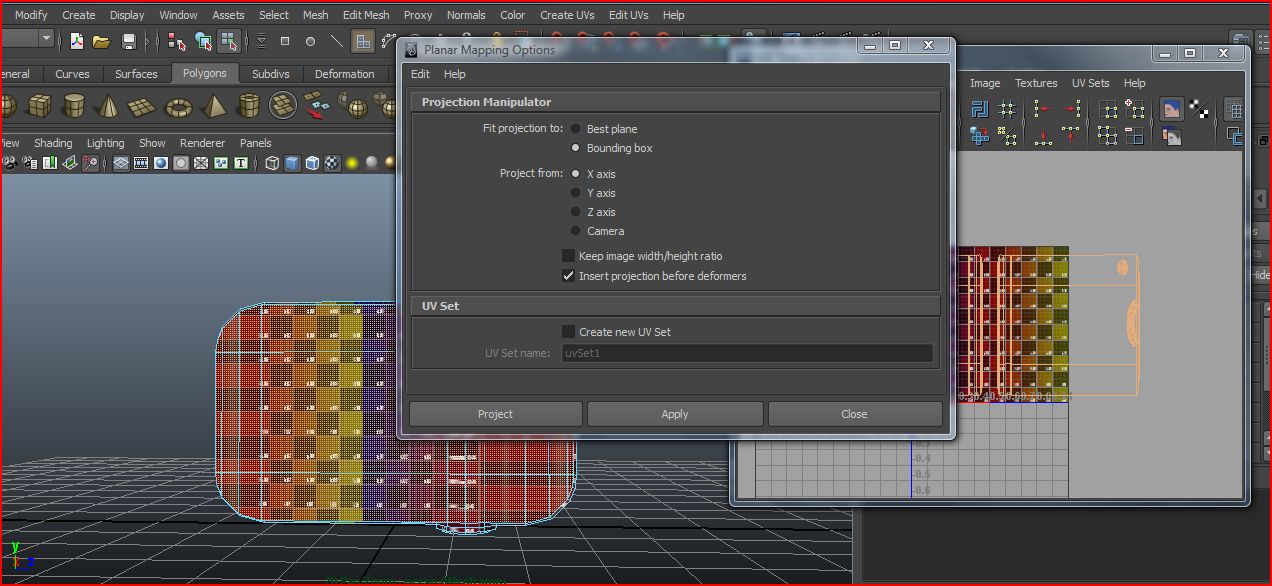Image resolution: width=1272 pixels, height=586 pixels.
Task: Click the uvSet1 name input field
Action: pyautogui.click(x=745, y=352)
